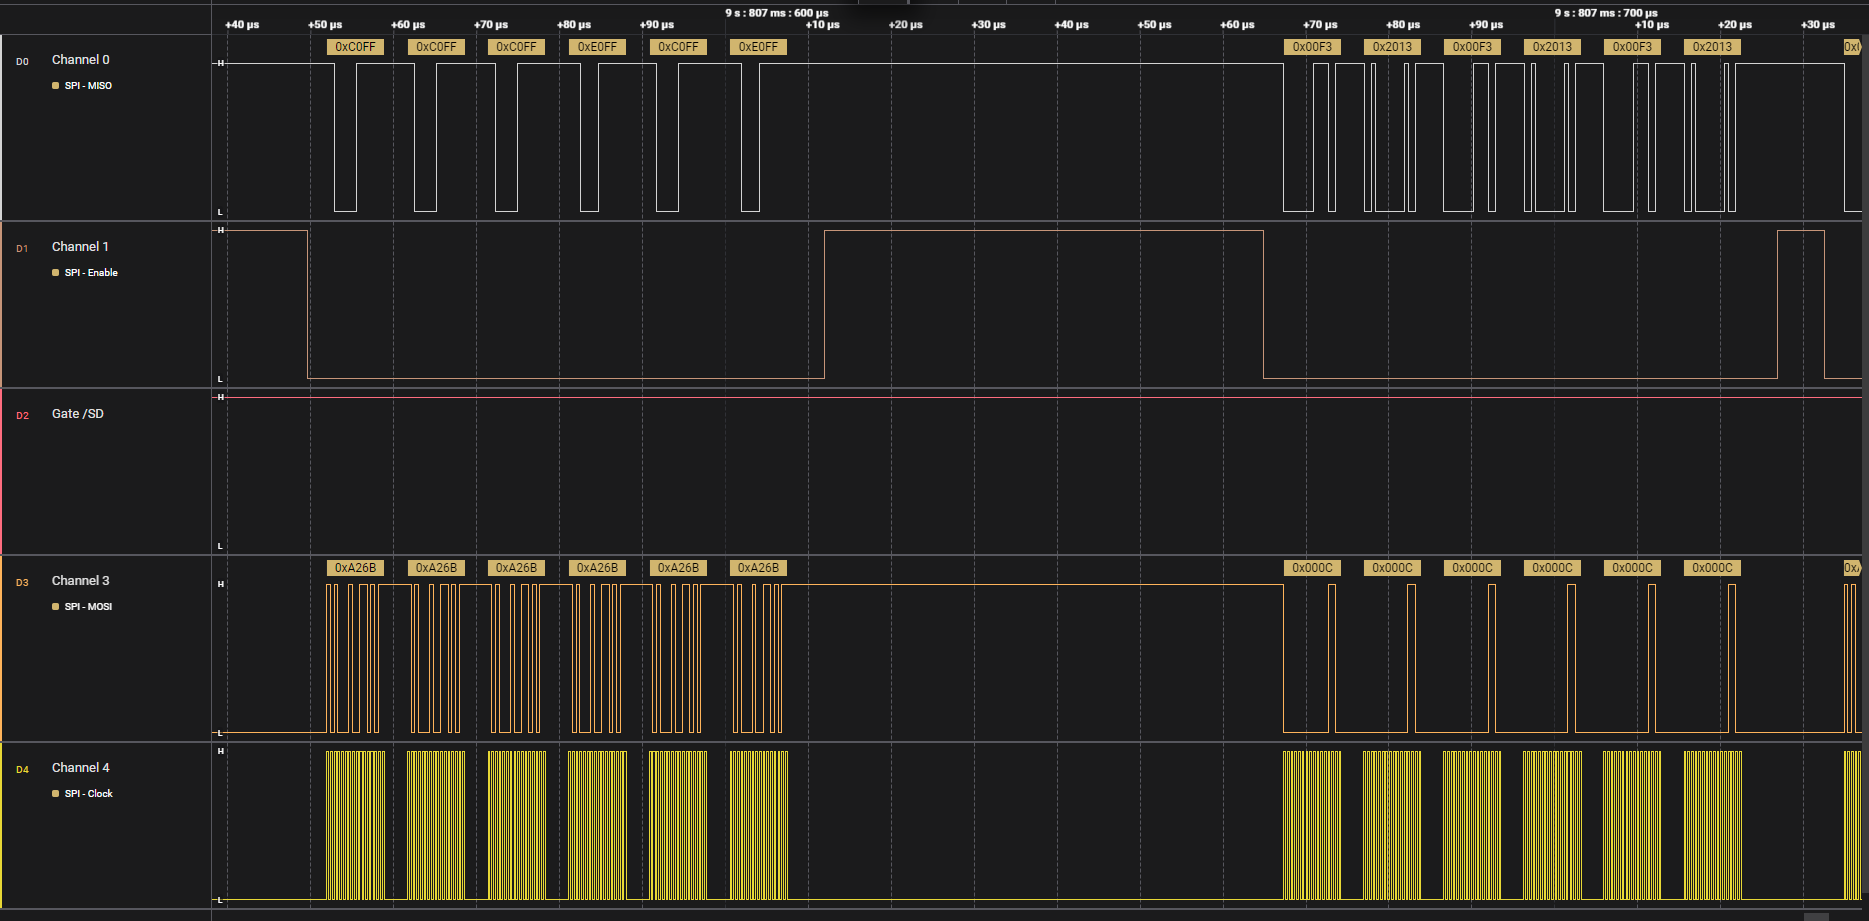The image size is (1869, 921).
Task: Click the horizontal scrollbar thumb at bottom right
Action: [x=1816, y=916]
